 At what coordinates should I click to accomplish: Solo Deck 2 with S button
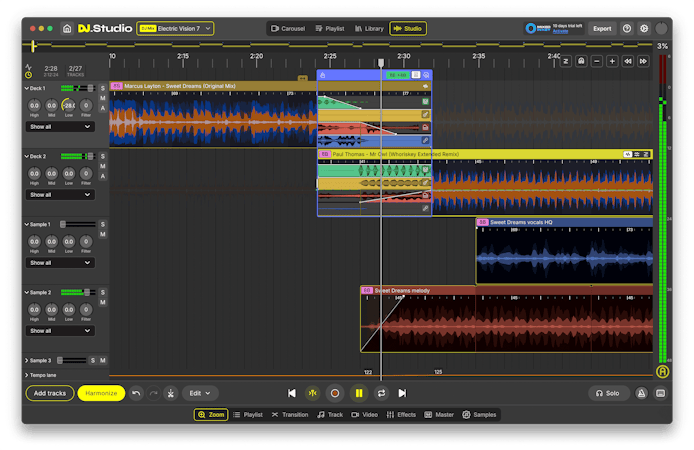[x=103, y=156]
